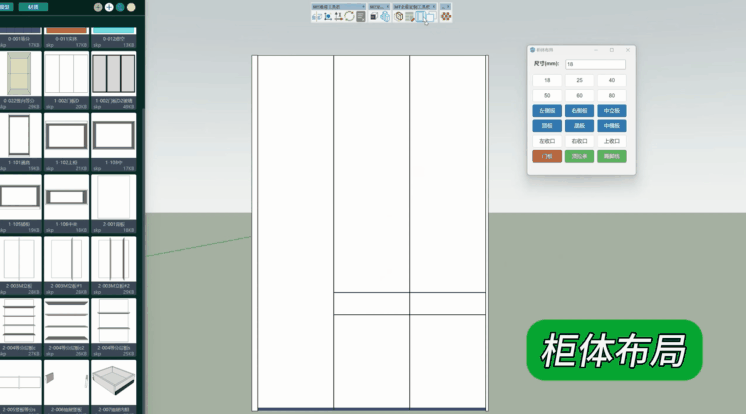Click the 左侧板 blue button
746x414 pixels.
[547, 111]
